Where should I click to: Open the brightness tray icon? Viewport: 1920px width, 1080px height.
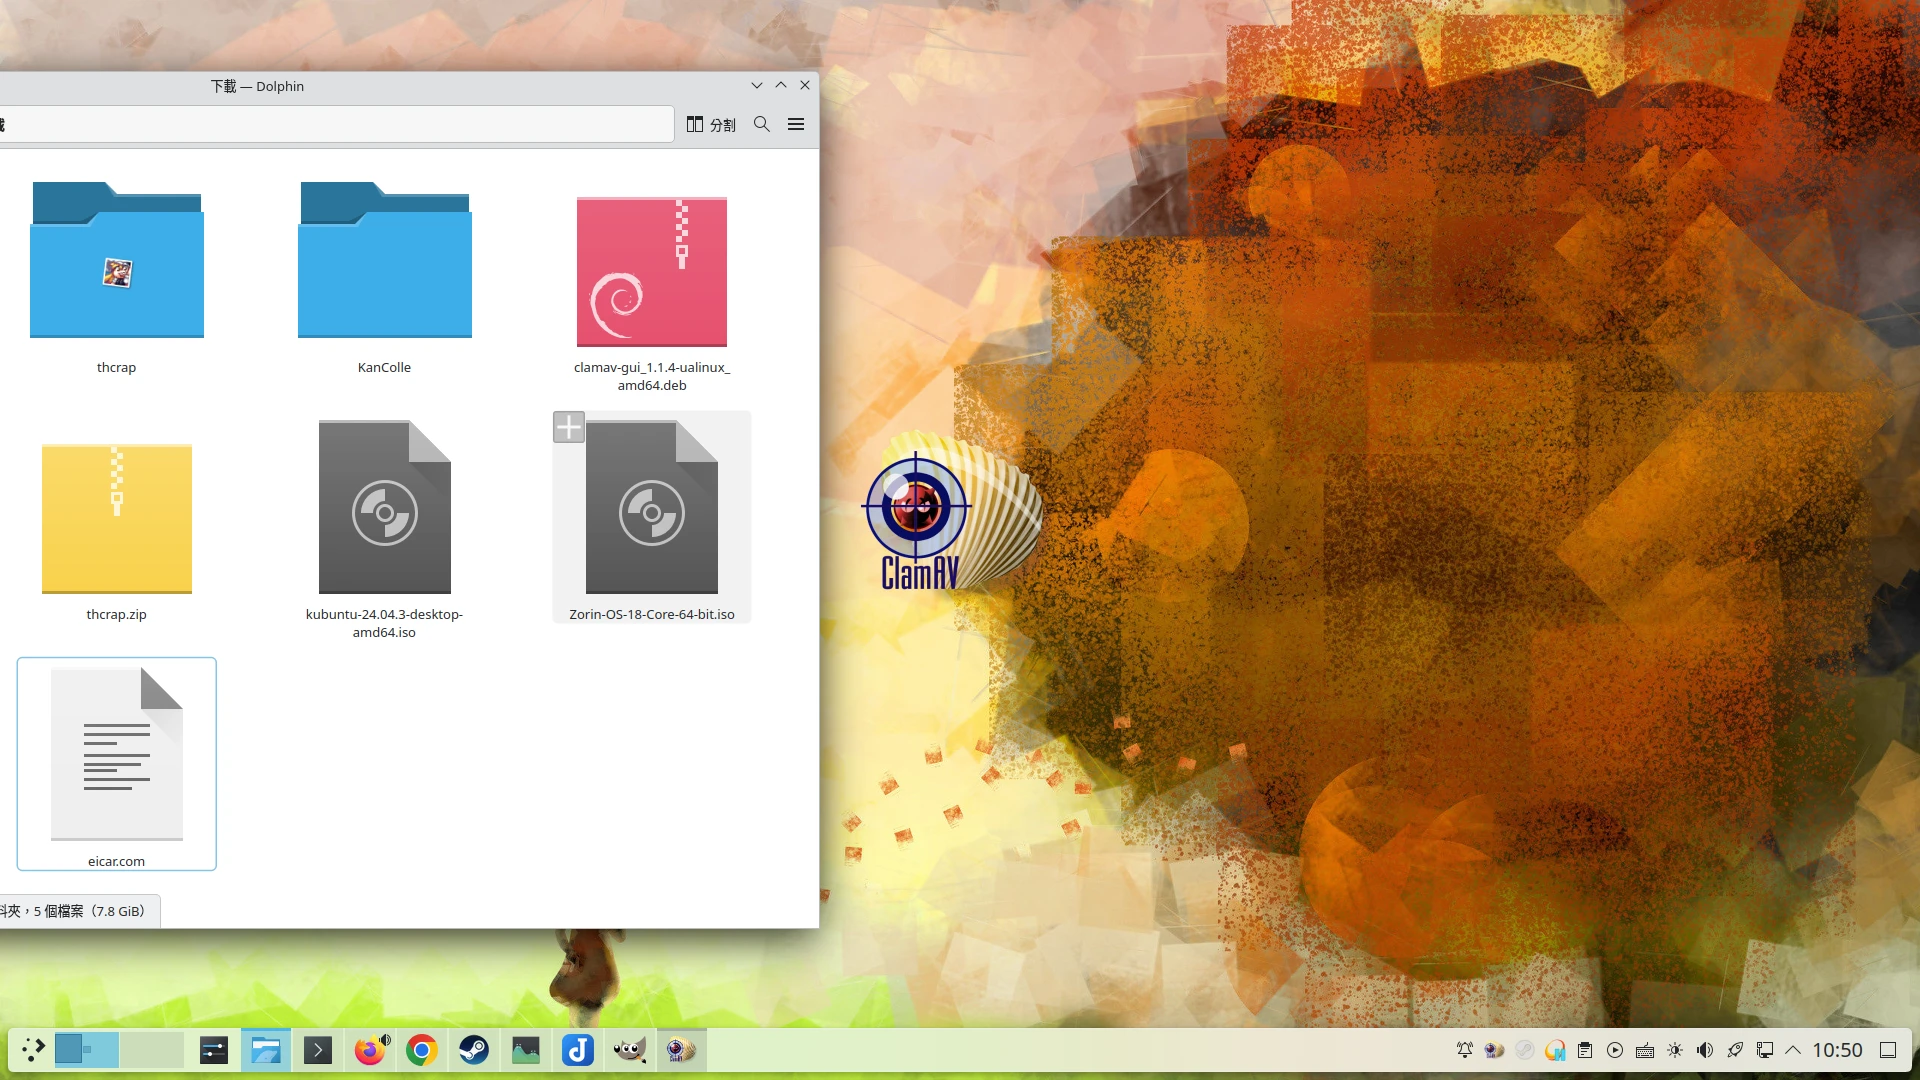(1675, 1050)
